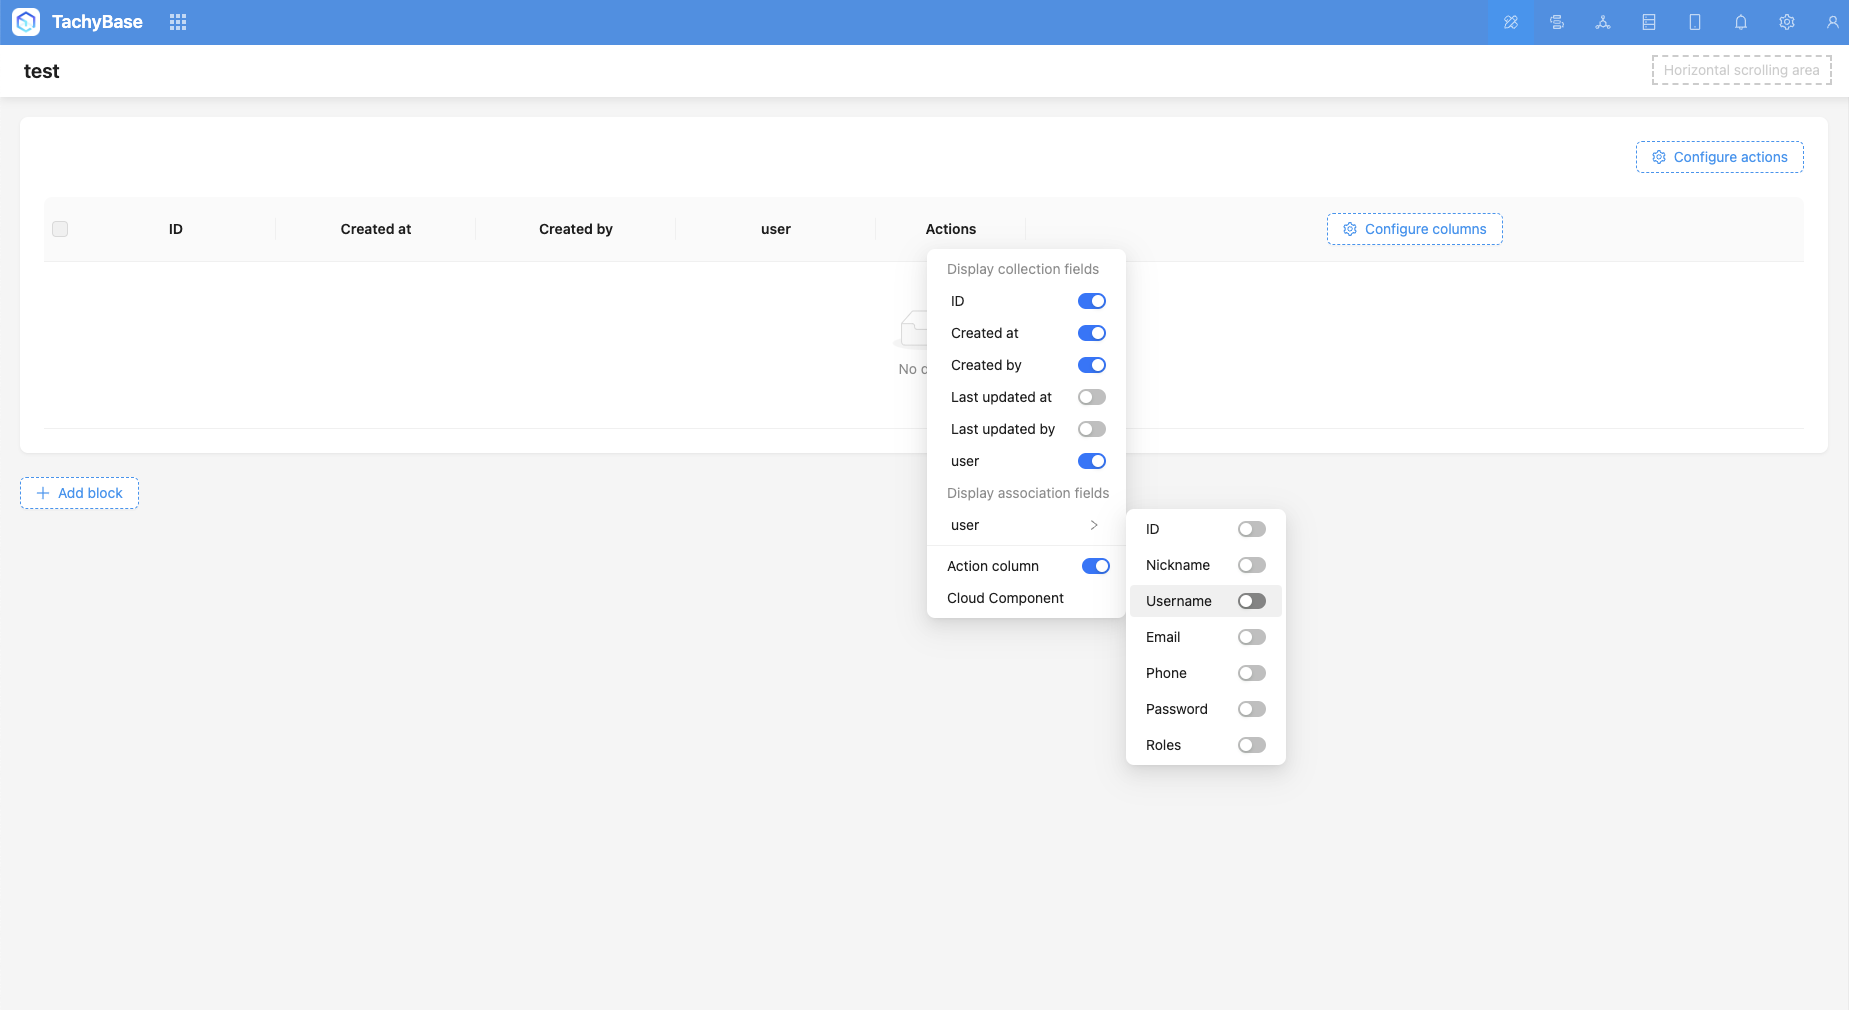Open the workflow icon in top bar
This screenshot has width=1849, height=1010.
[1557, 22]
